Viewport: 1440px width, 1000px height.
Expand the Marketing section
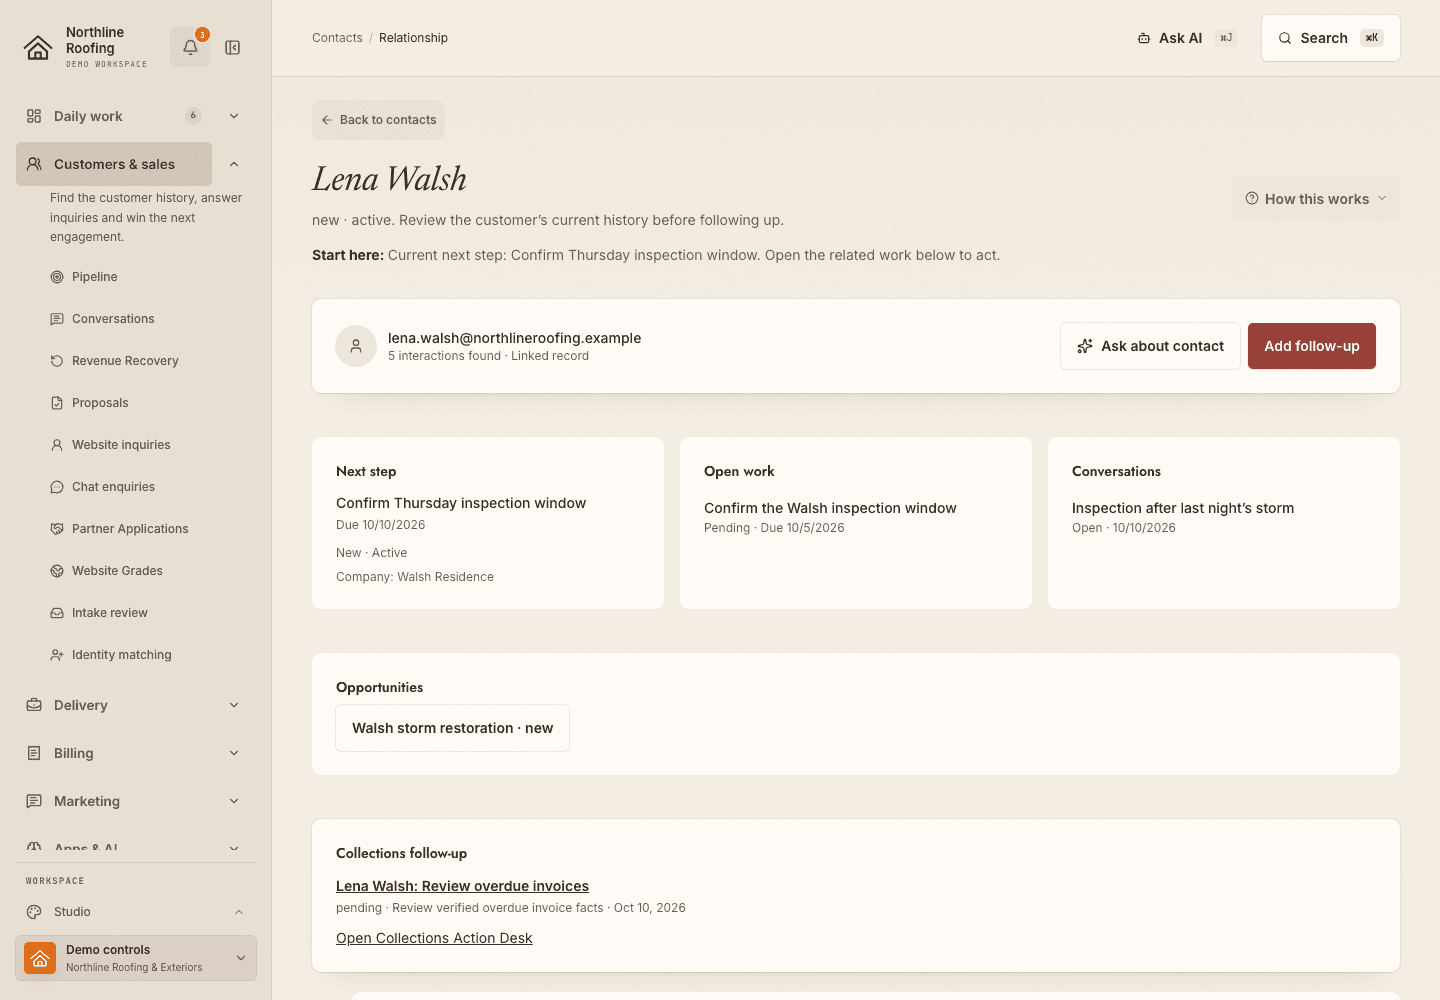click(x=234, y=801)
